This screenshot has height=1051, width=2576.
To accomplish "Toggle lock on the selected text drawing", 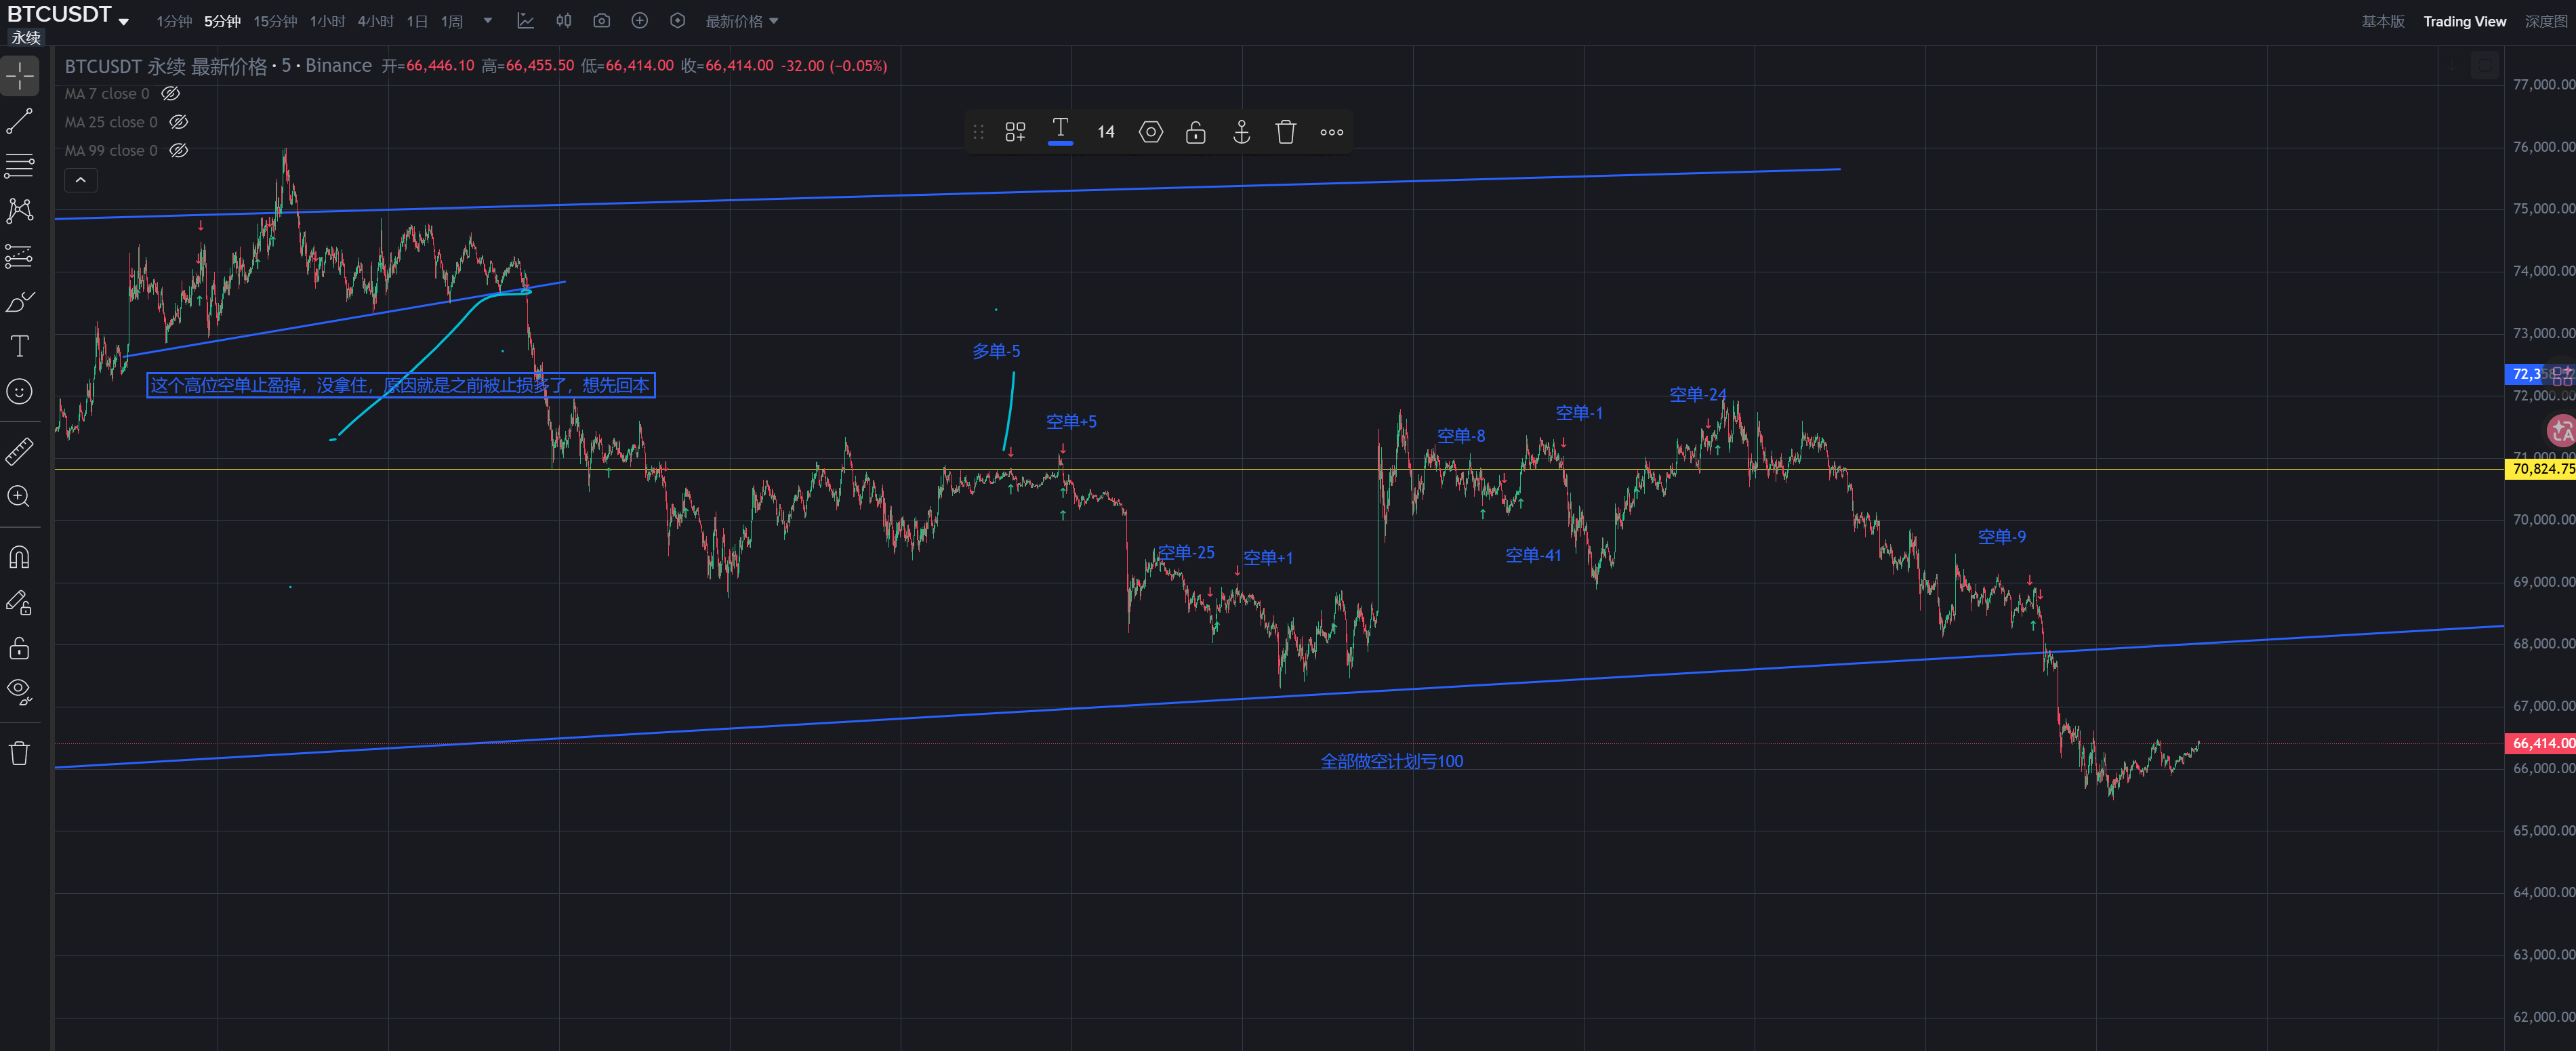I will (1196, 132).
